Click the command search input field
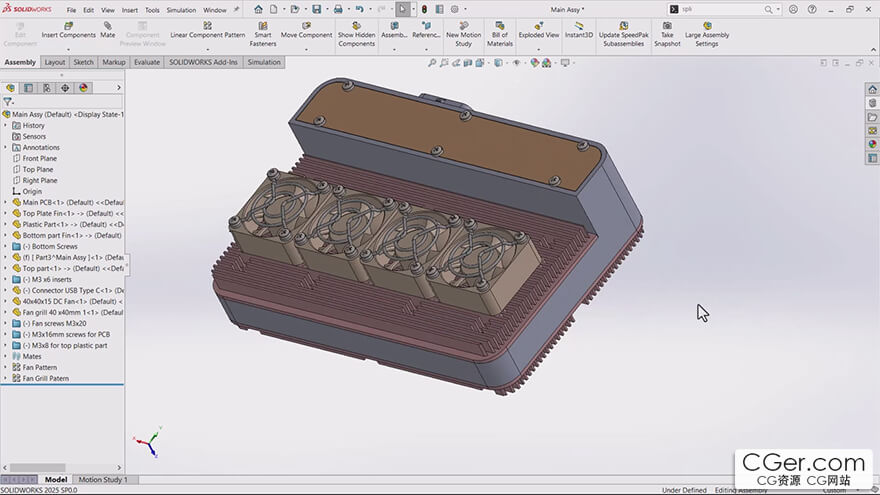 [715, 9]
